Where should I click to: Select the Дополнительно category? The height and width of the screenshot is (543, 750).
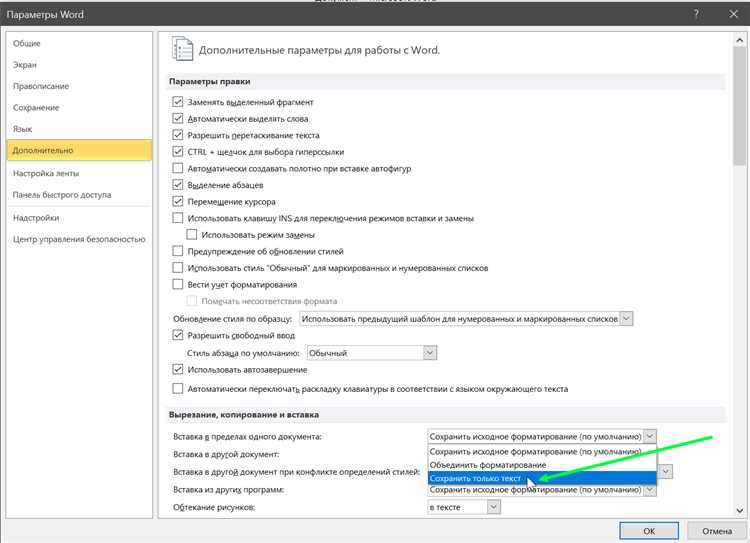[79, 150]
